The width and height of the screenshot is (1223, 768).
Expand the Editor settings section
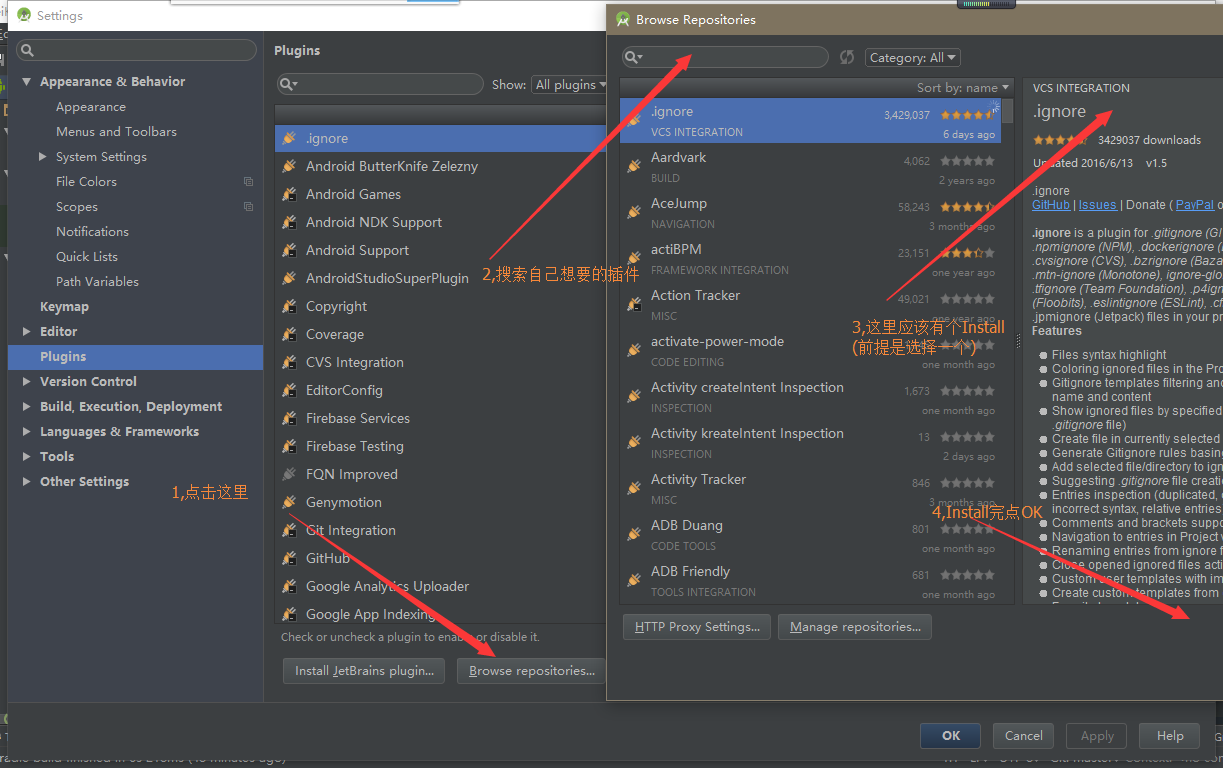[x=27, y=332]
